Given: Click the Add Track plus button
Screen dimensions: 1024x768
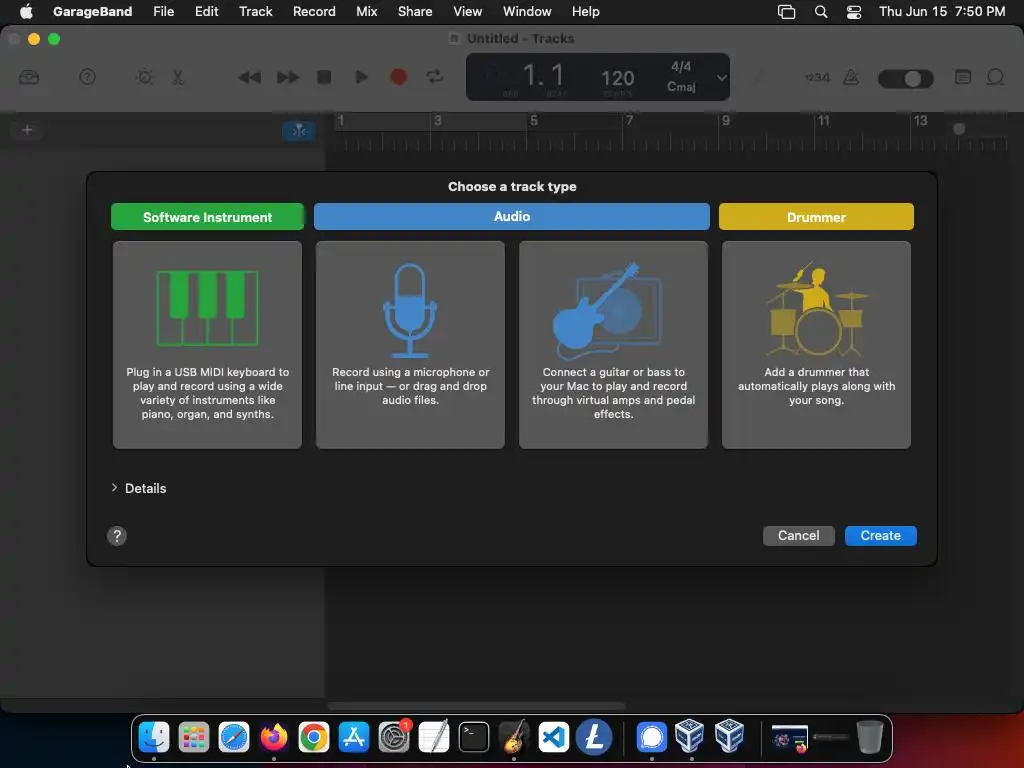Looking at the screenshot, I should (27, 130).
